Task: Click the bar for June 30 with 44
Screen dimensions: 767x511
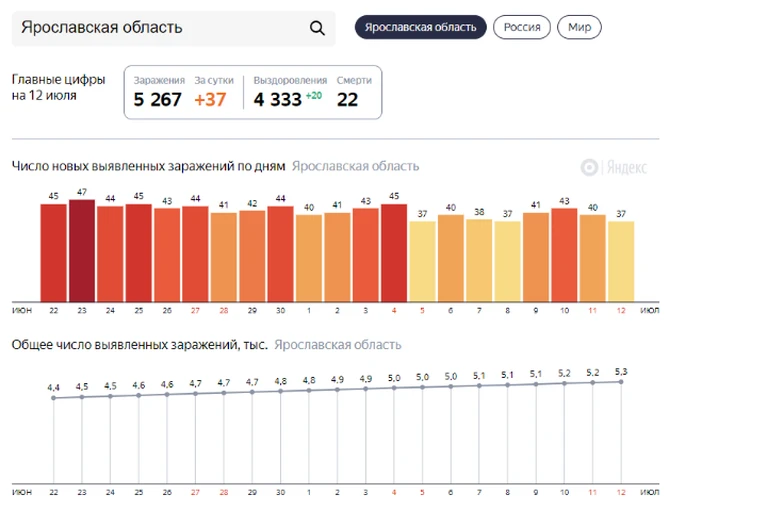Action: click(280, 254)
